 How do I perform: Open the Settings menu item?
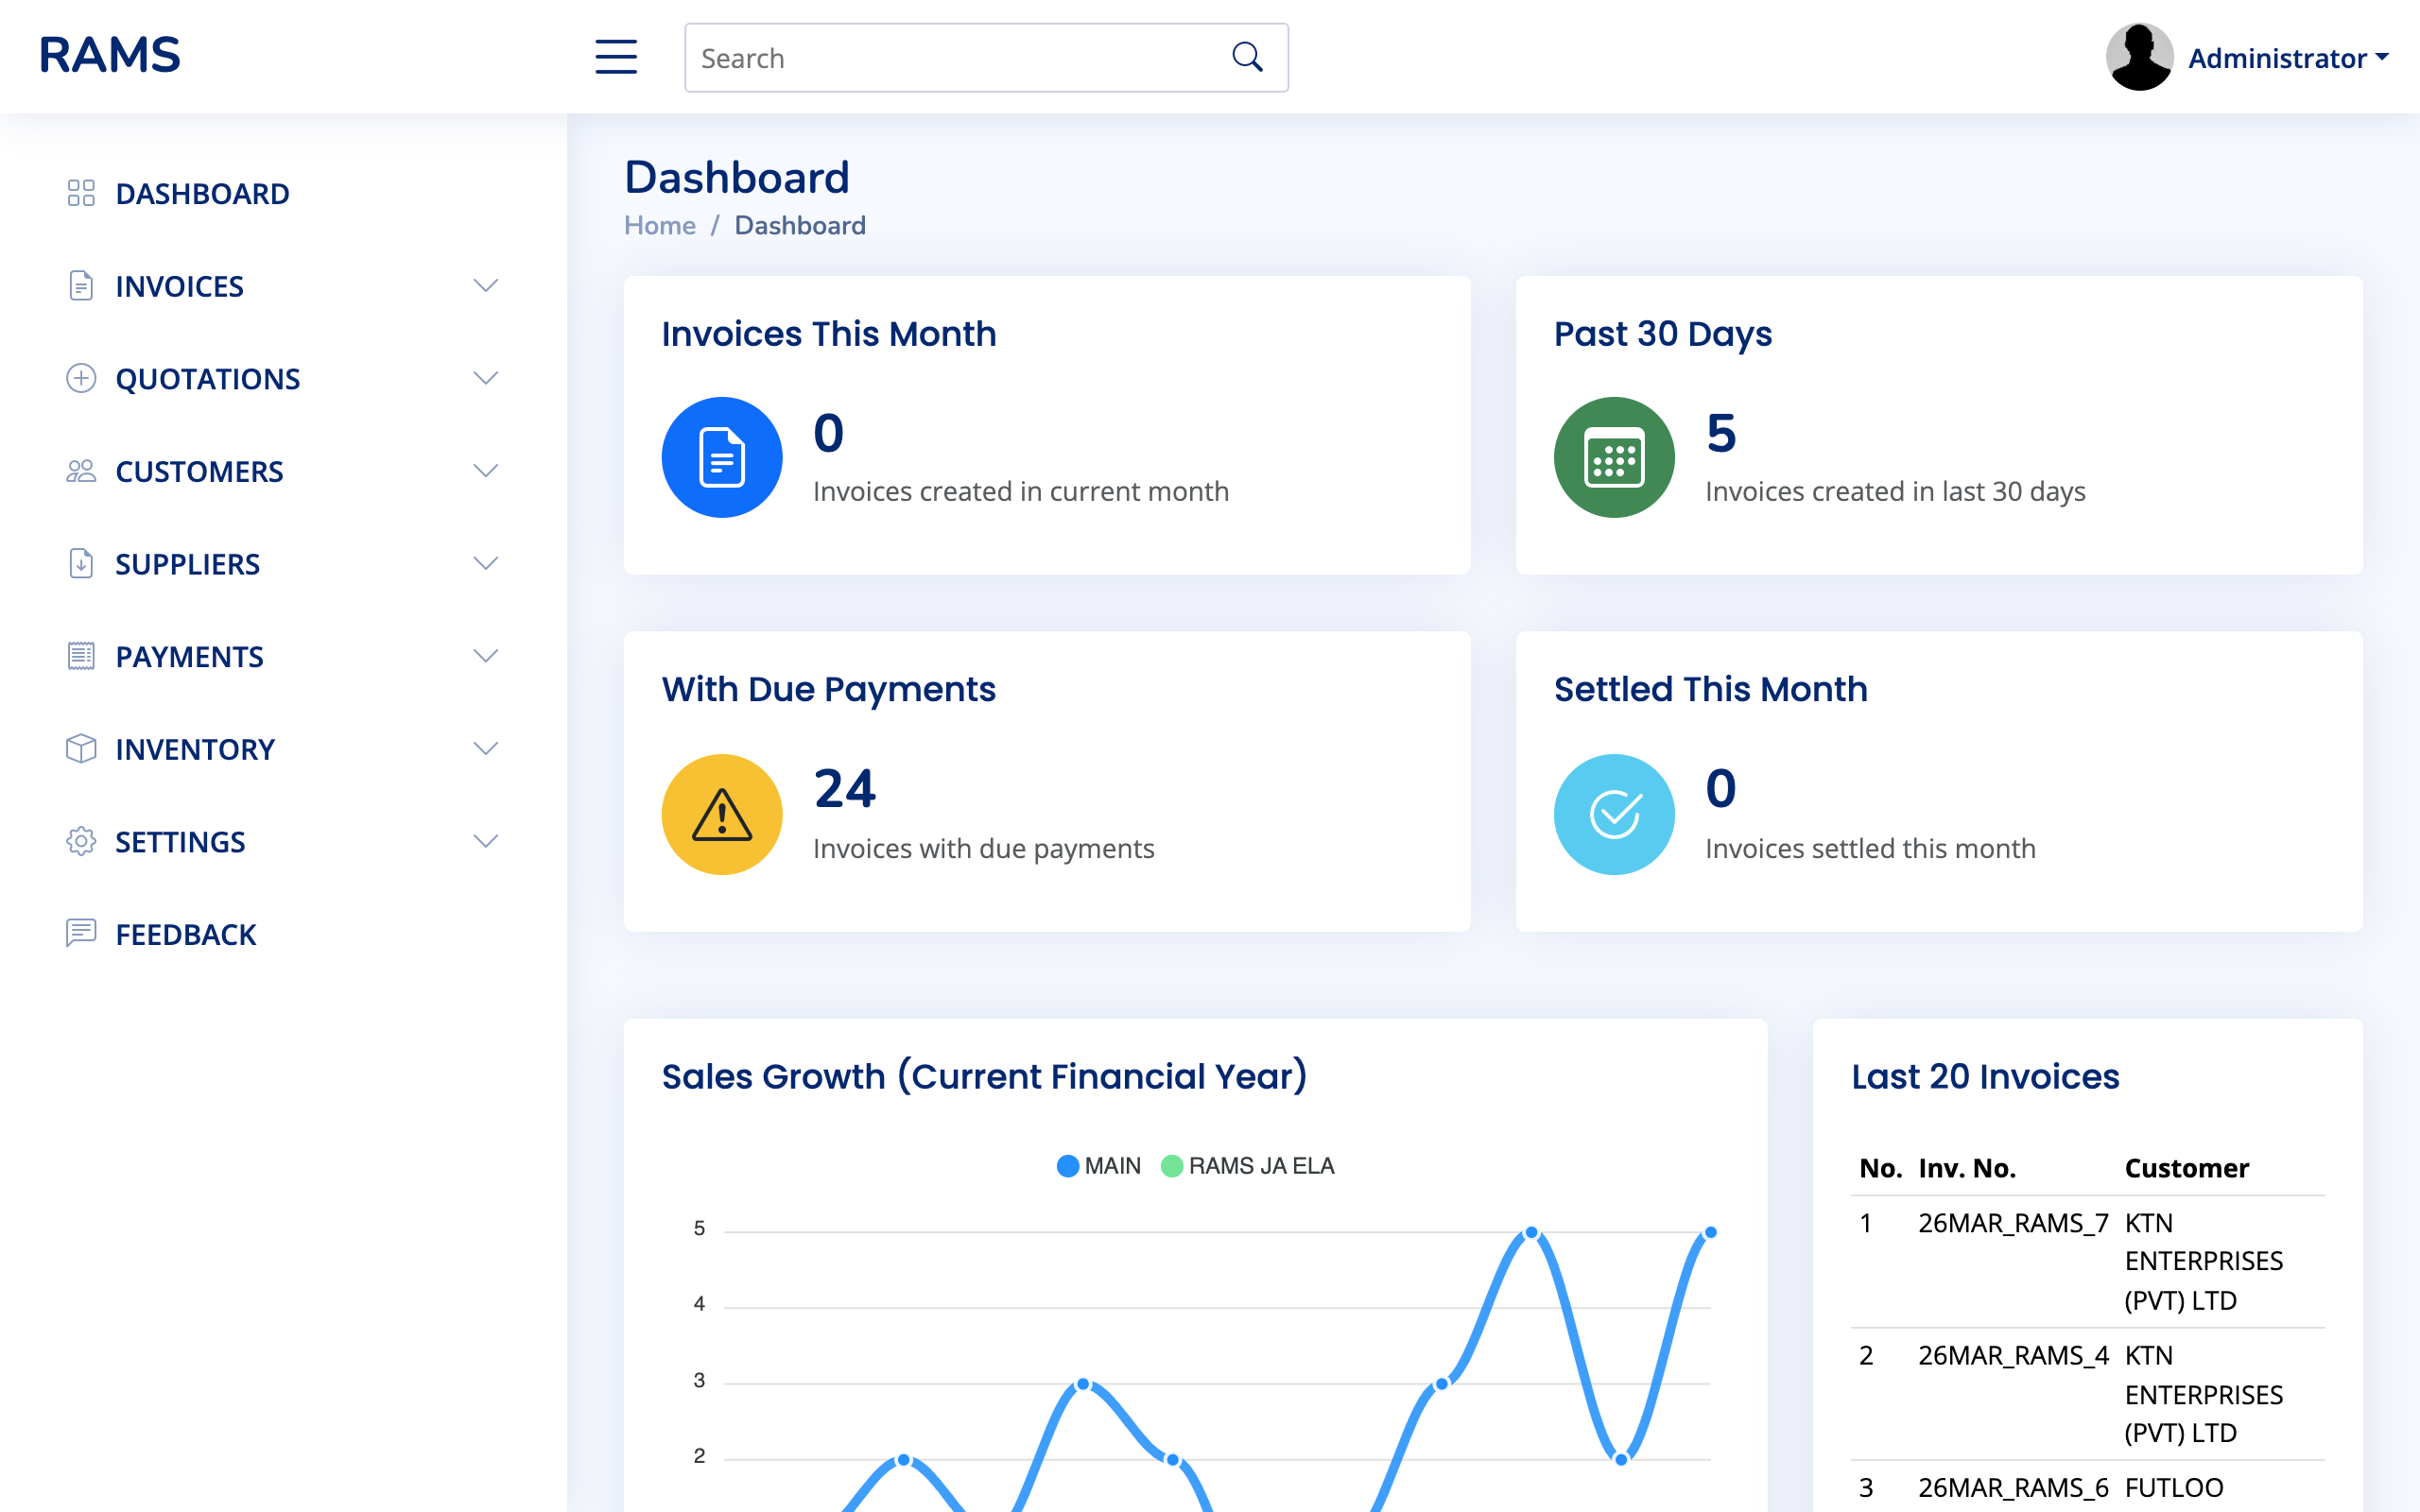180,841
